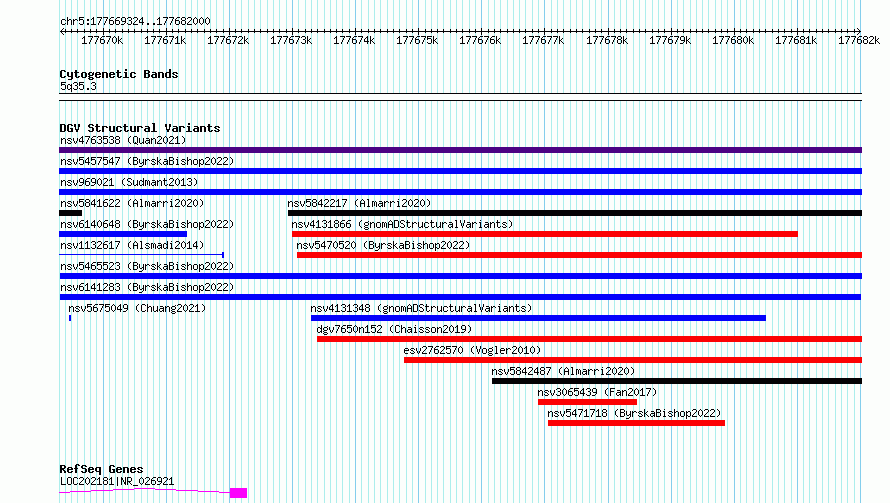Click the Cytogenetic Bands track title
Viewport: 890px width, 503px height.
point(119,74)
